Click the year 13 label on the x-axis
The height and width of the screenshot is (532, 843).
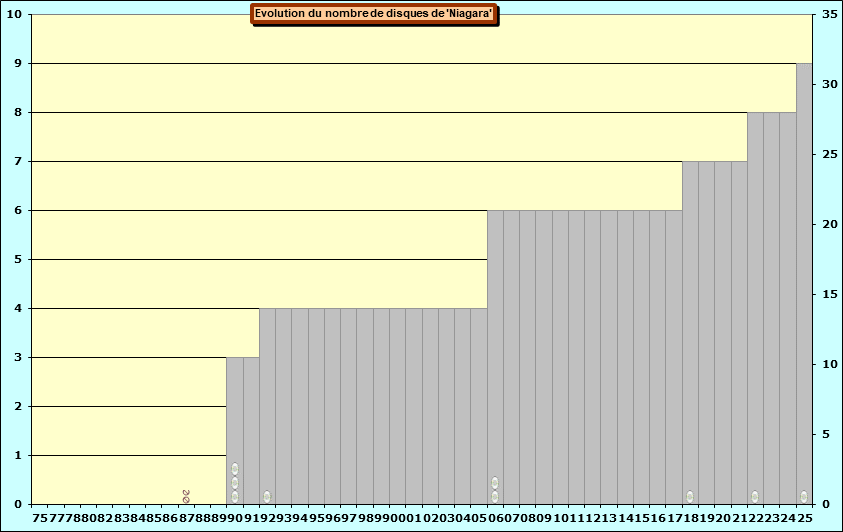click(x=609, y=518)
